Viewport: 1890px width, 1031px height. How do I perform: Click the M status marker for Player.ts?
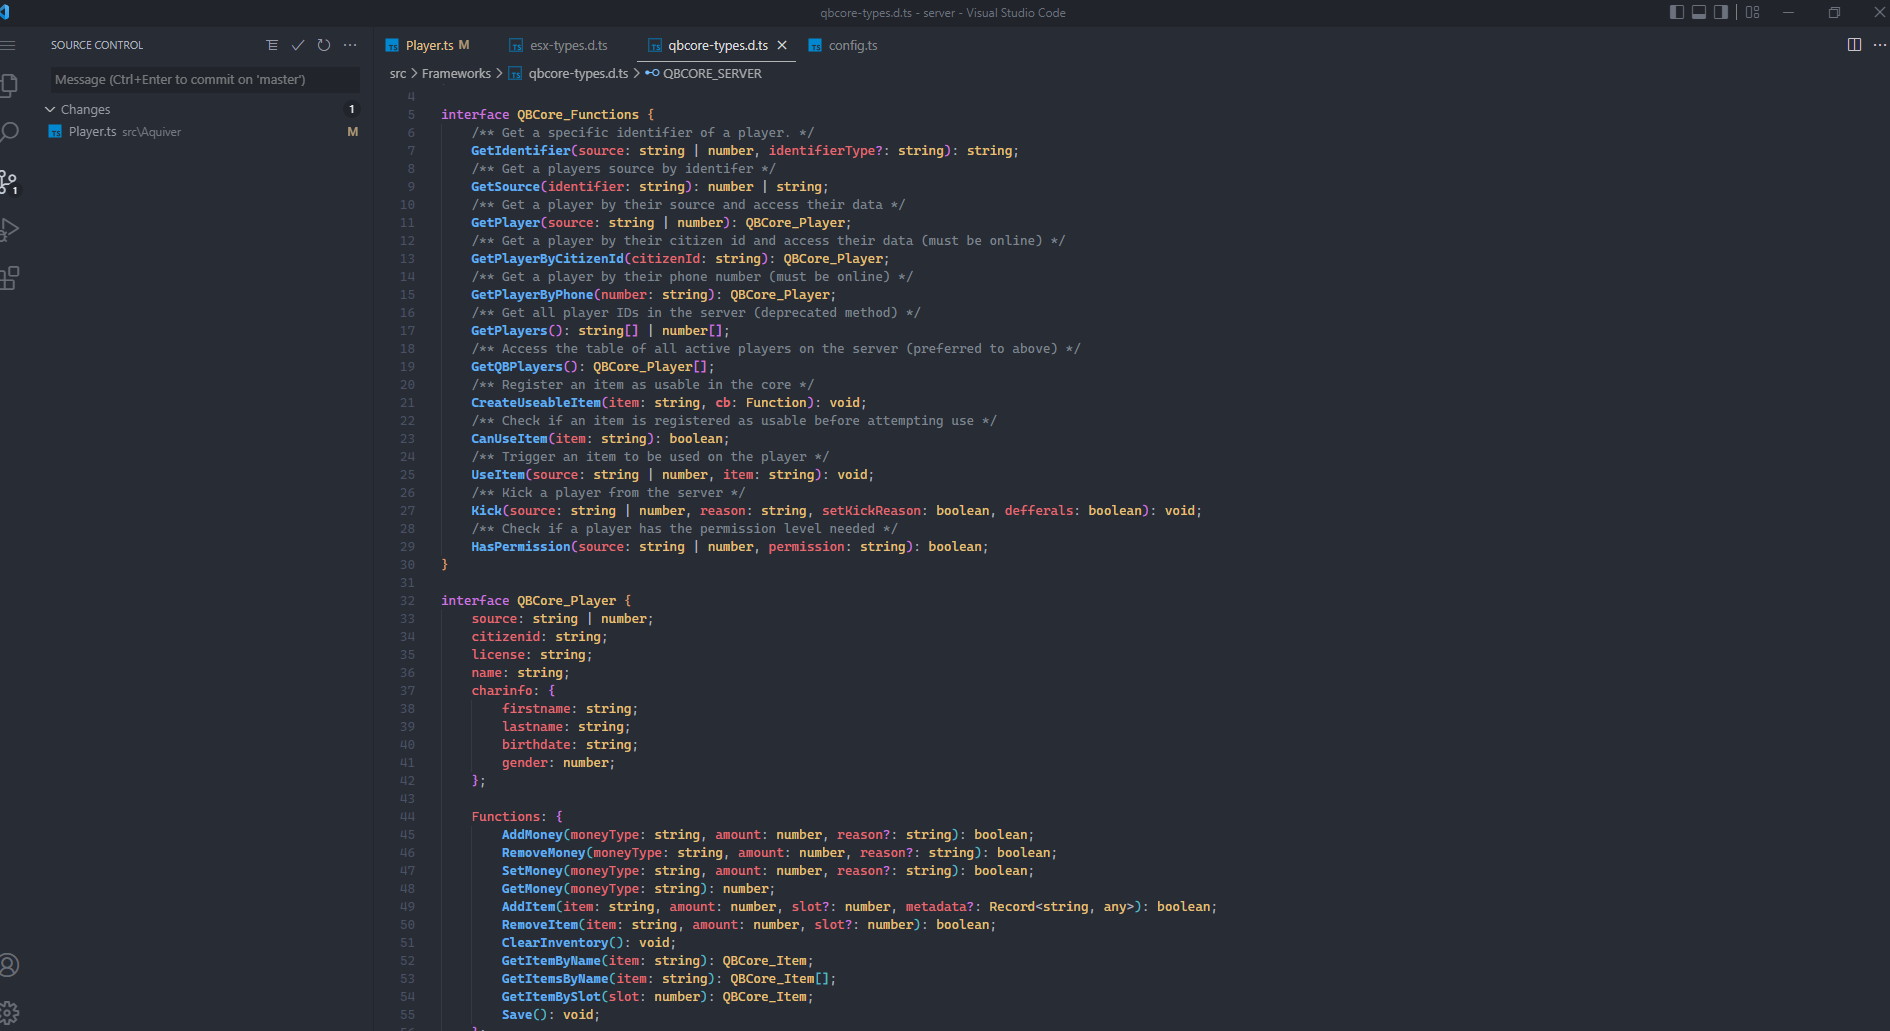click(352, 132)
